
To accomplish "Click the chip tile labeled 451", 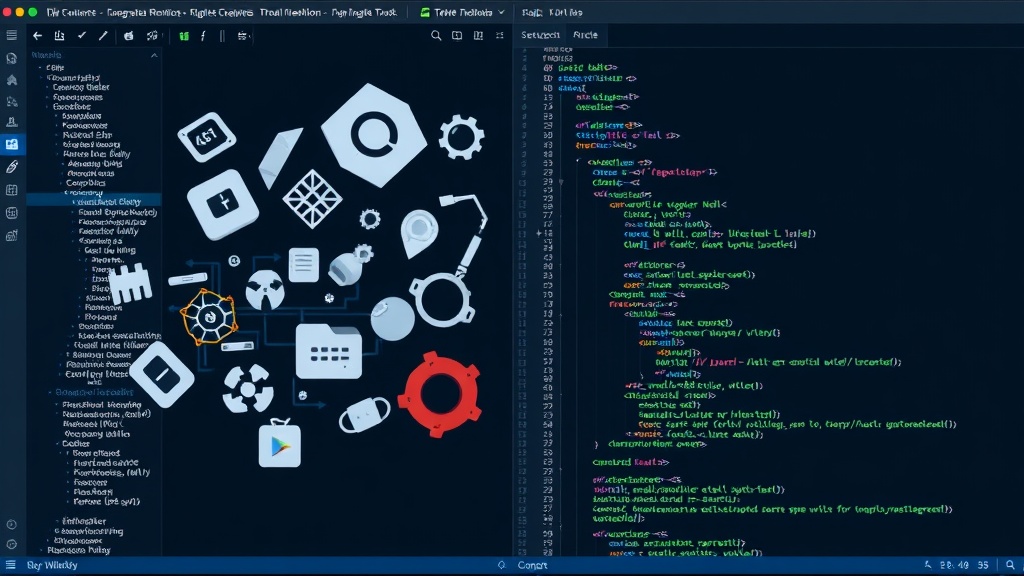I will tap(207, 138).
